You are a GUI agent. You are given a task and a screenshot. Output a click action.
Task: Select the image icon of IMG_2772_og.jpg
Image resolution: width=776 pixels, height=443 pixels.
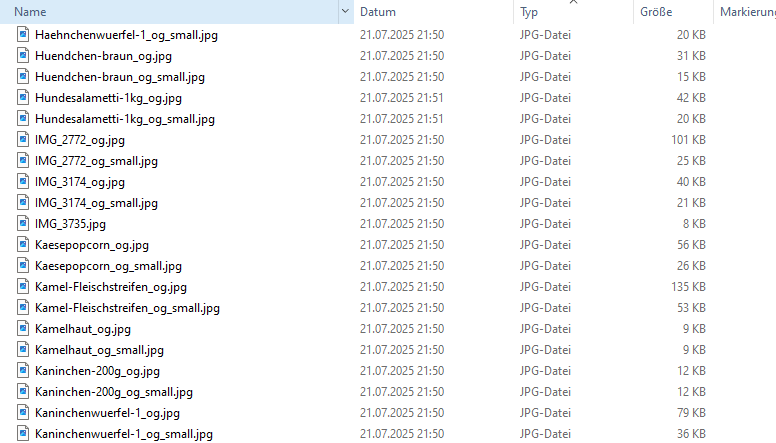(23, 139)
